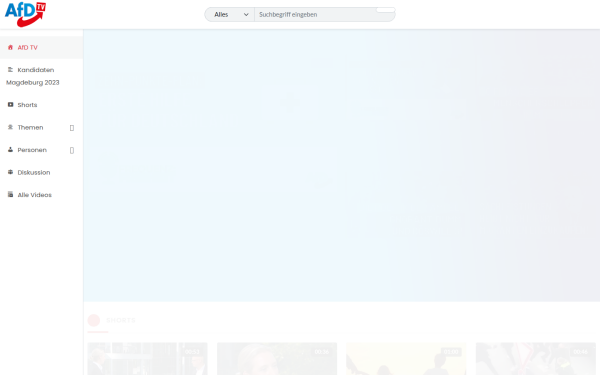Open the short video with 00:46 duration
The image size is (600, 375).
[x=536, y=359]
